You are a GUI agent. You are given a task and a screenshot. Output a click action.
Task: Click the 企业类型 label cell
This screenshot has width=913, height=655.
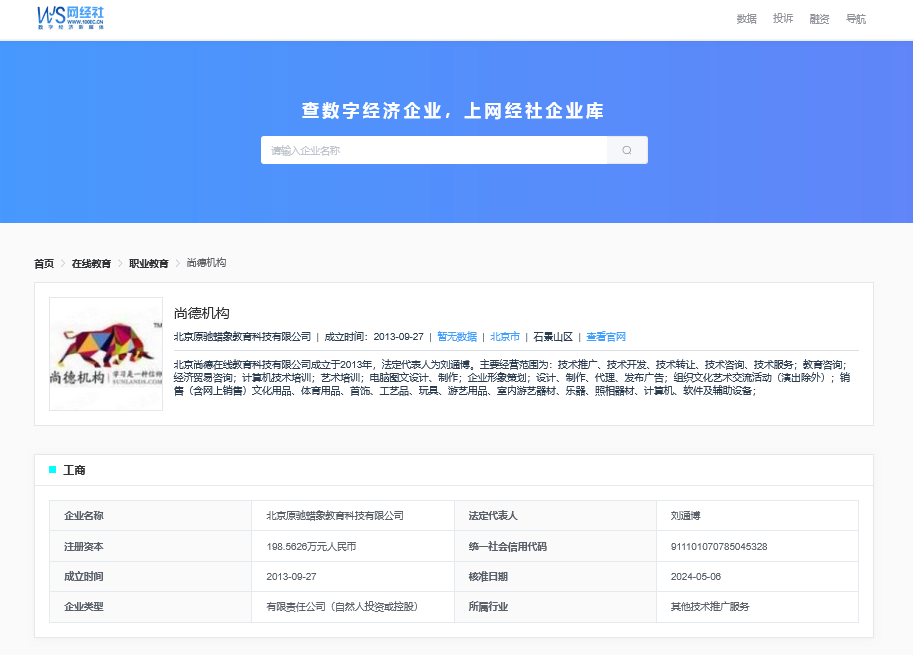pos(150,607)
